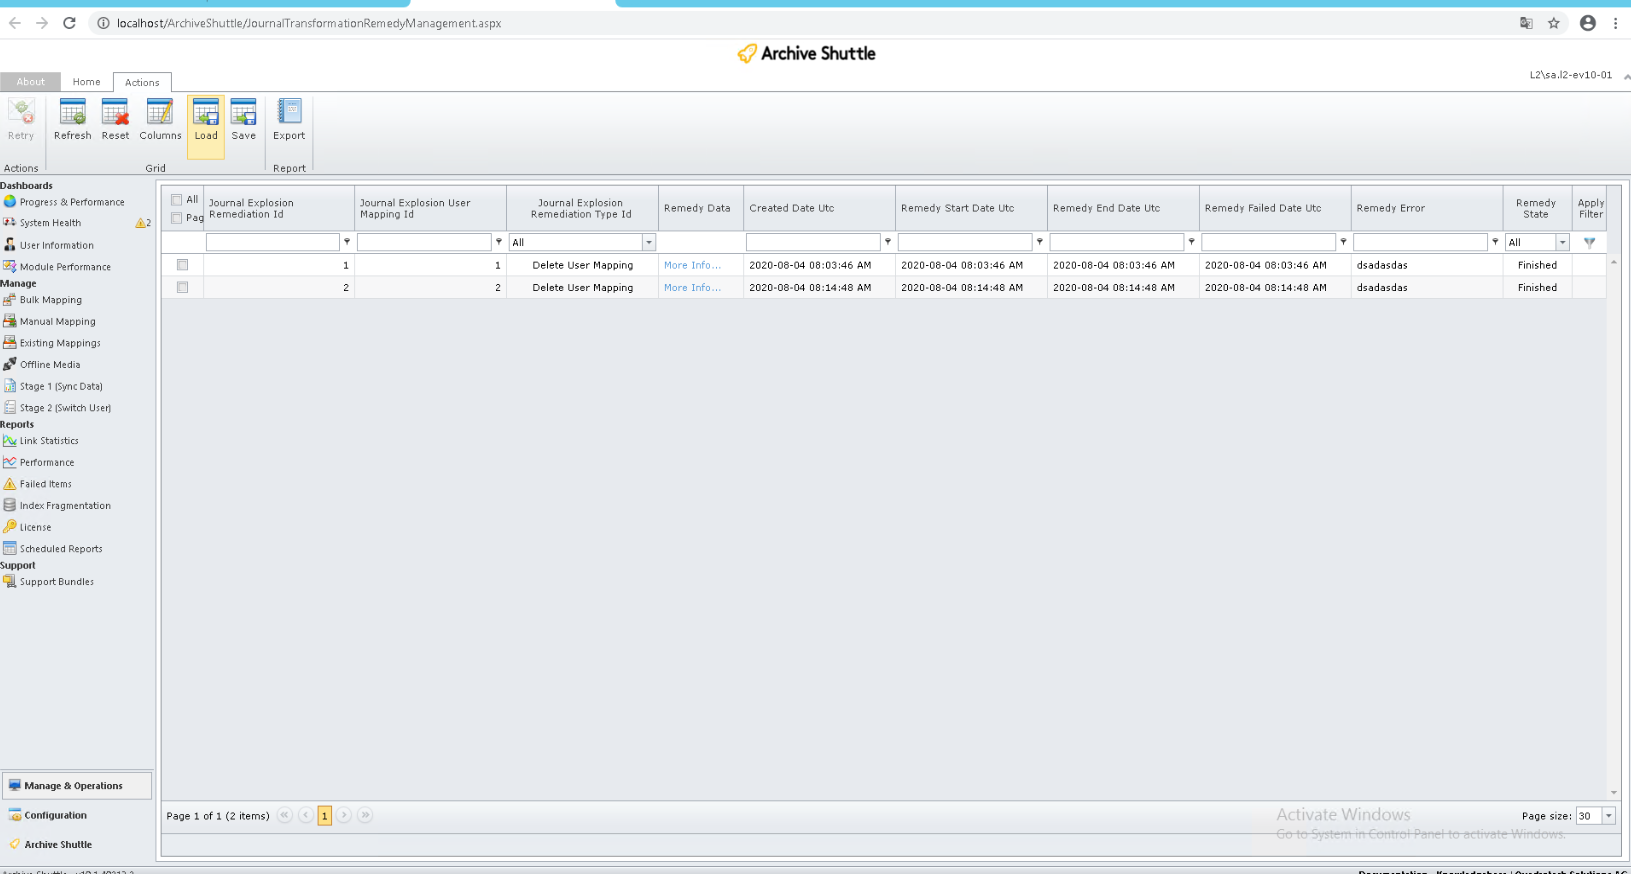Select the checkbox for row 2

(182, 287)
